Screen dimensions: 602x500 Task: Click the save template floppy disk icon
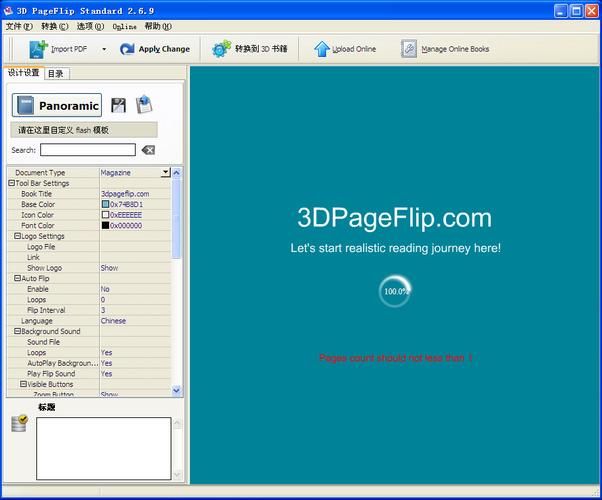119,105
